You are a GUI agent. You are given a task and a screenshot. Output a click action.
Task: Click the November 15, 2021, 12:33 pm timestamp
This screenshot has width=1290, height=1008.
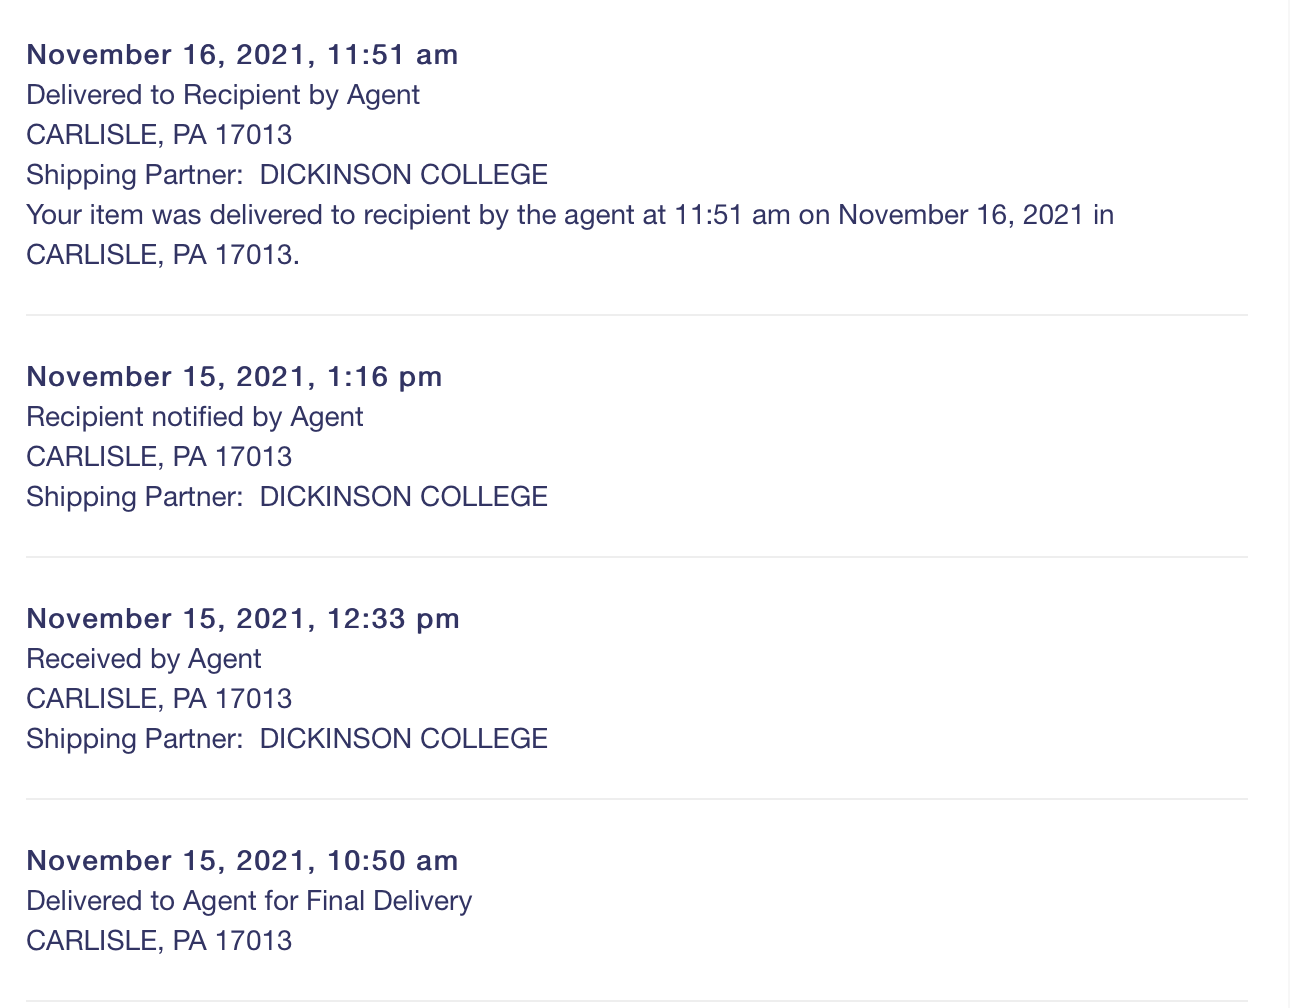243,619
